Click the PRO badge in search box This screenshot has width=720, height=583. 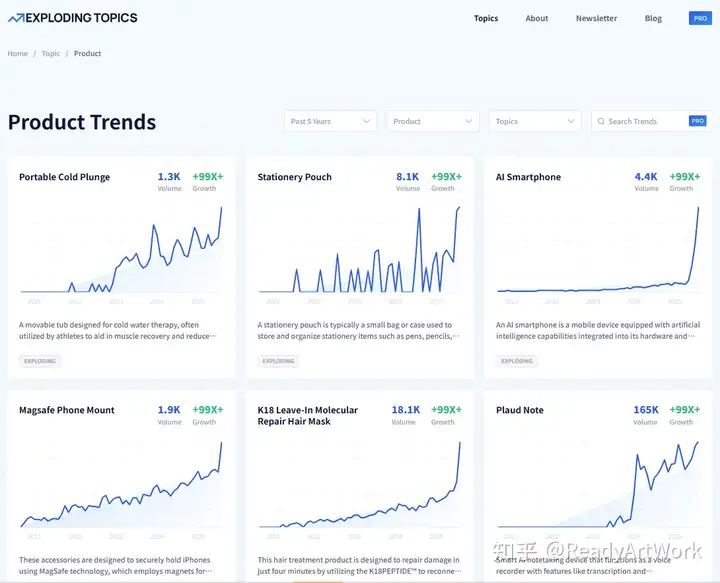[698, 121]
